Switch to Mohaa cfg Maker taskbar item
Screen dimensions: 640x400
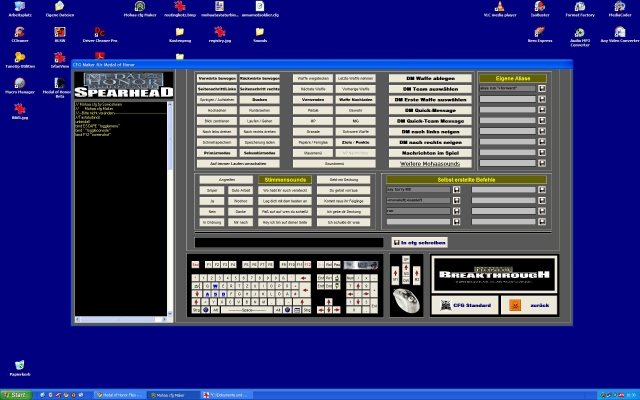(173, 395)
